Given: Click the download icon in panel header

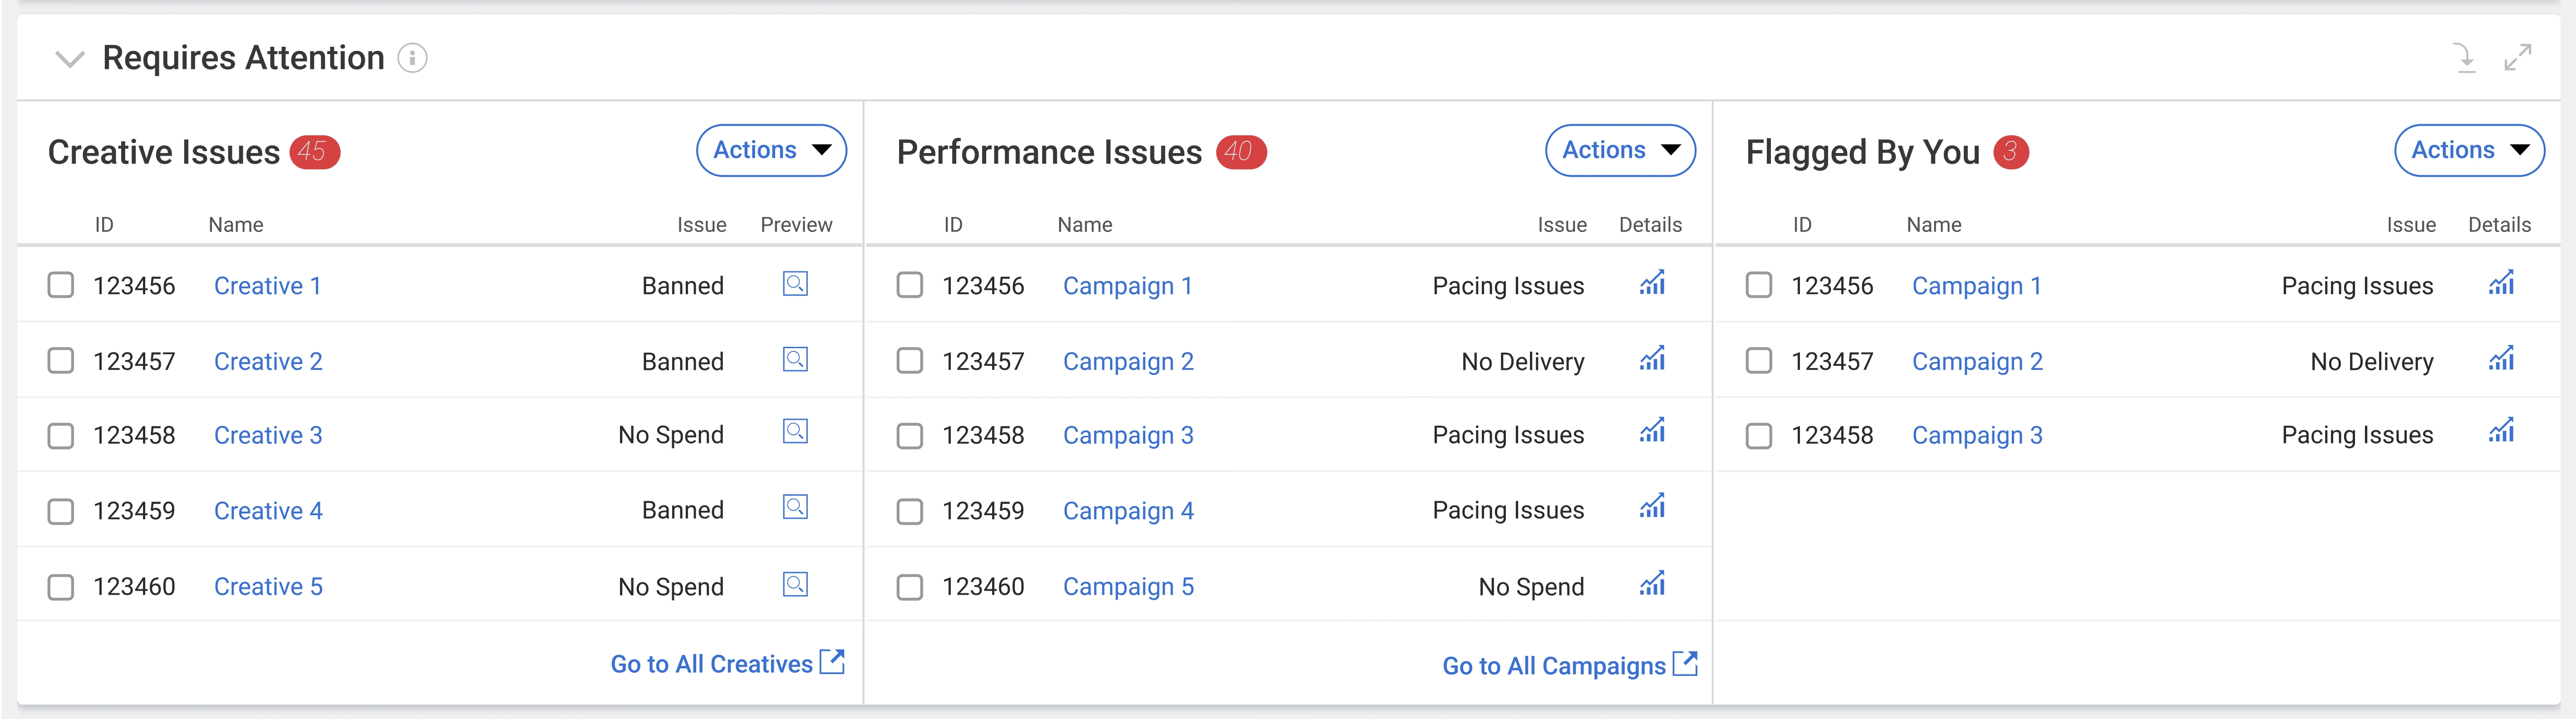Looking at the screenshot, I should [2465, 58].
